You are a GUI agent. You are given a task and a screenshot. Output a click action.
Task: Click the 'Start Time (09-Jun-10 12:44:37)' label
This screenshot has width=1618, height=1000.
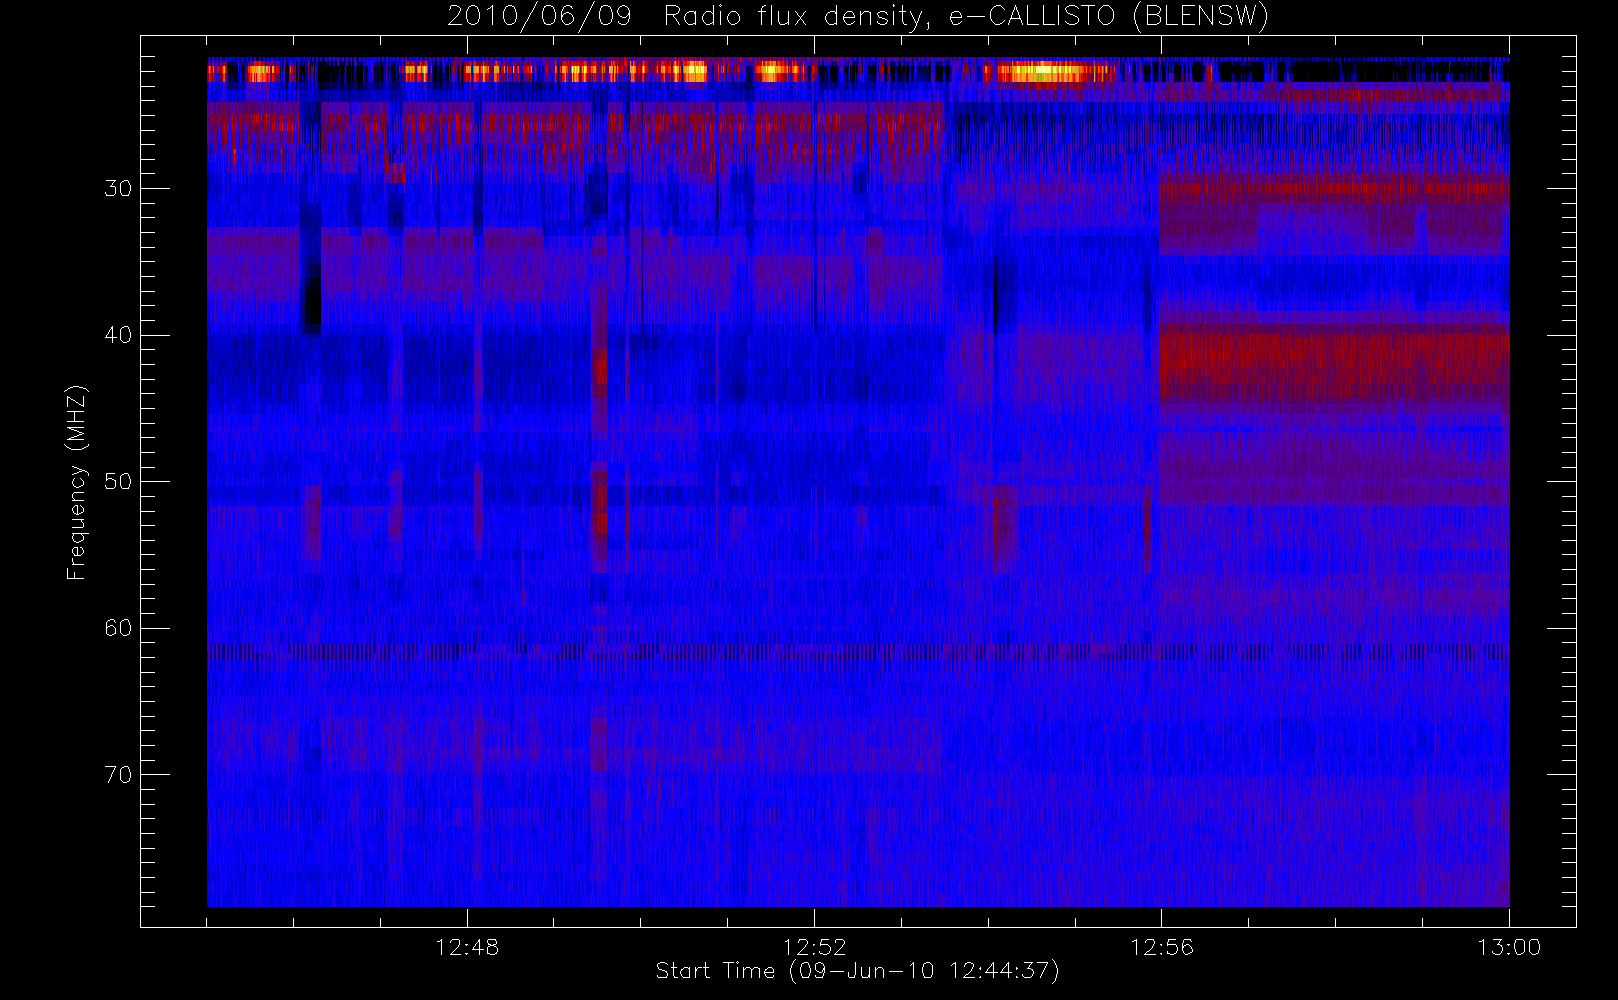[x=857, y=971]
